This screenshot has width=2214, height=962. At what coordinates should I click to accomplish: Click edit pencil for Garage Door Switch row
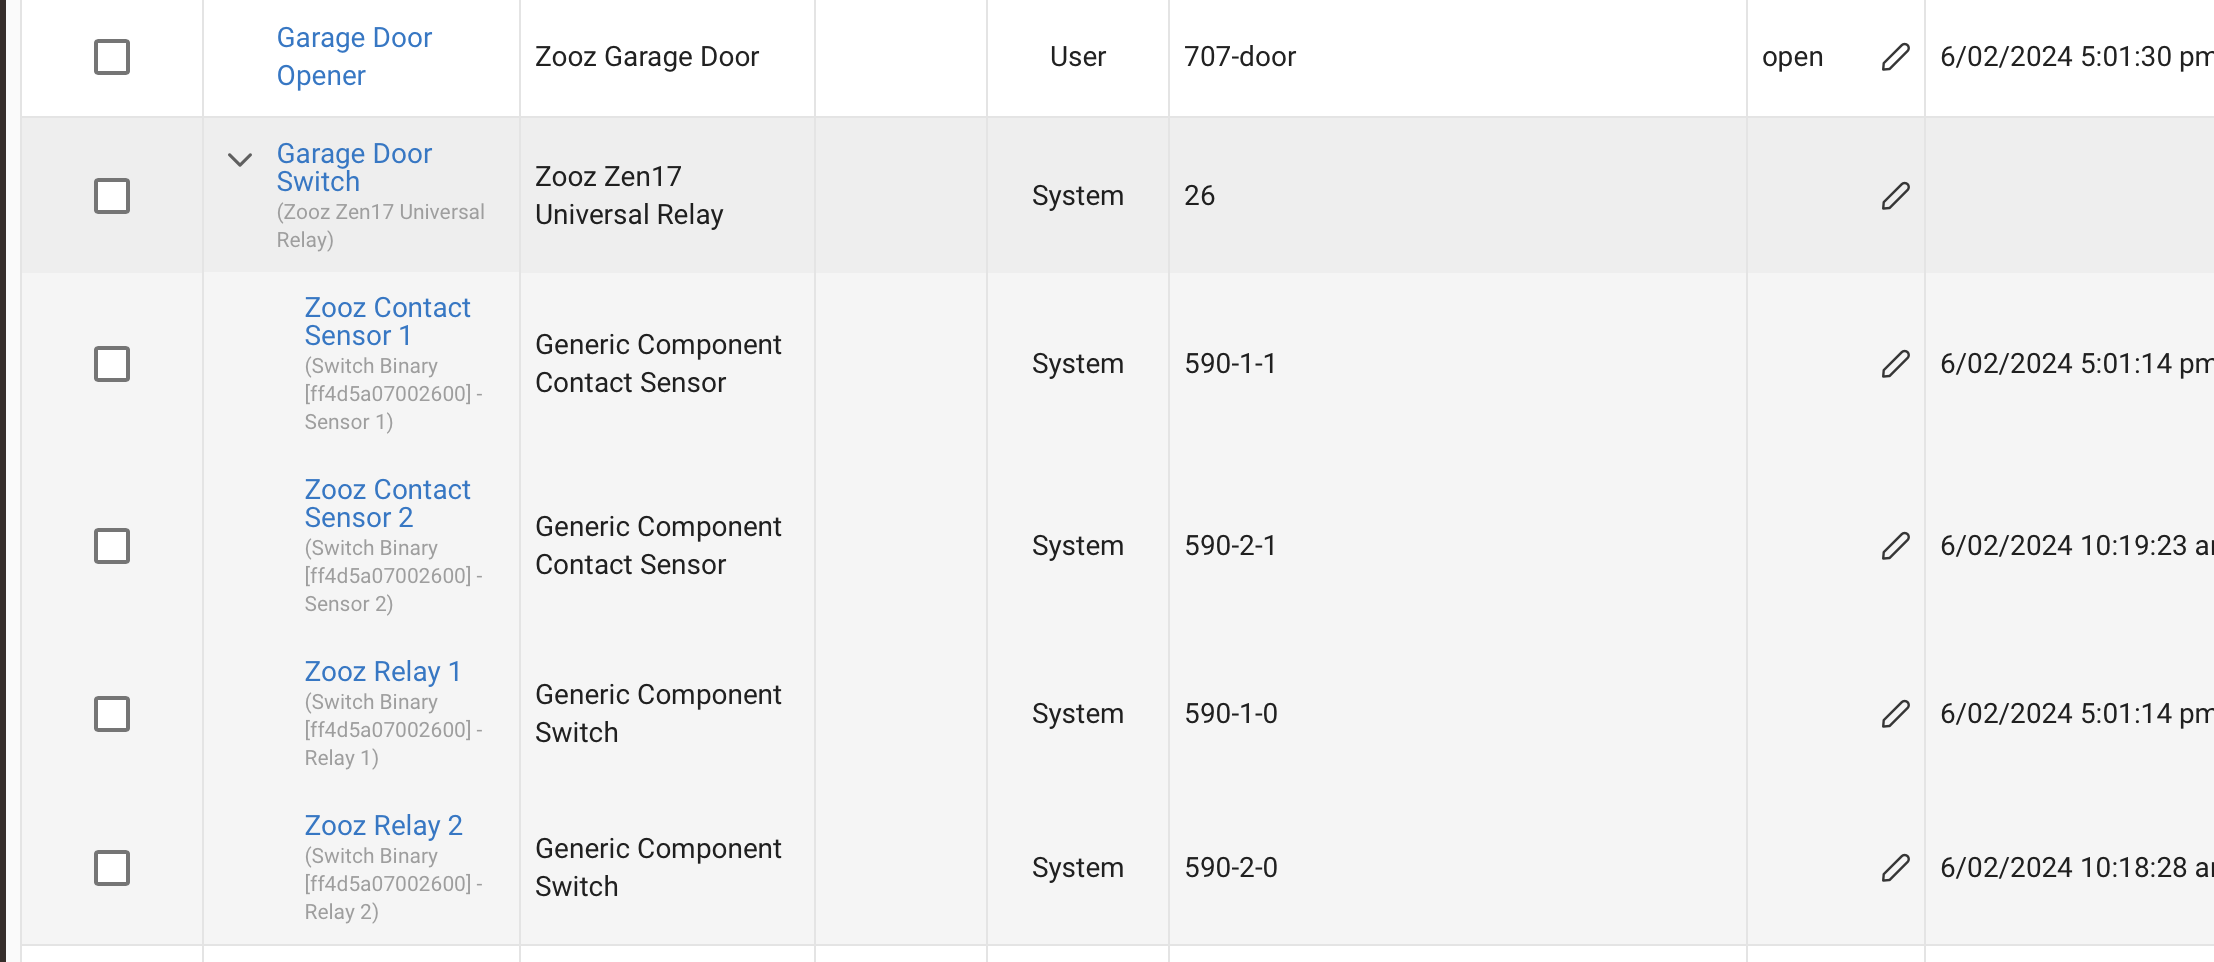1895,196
